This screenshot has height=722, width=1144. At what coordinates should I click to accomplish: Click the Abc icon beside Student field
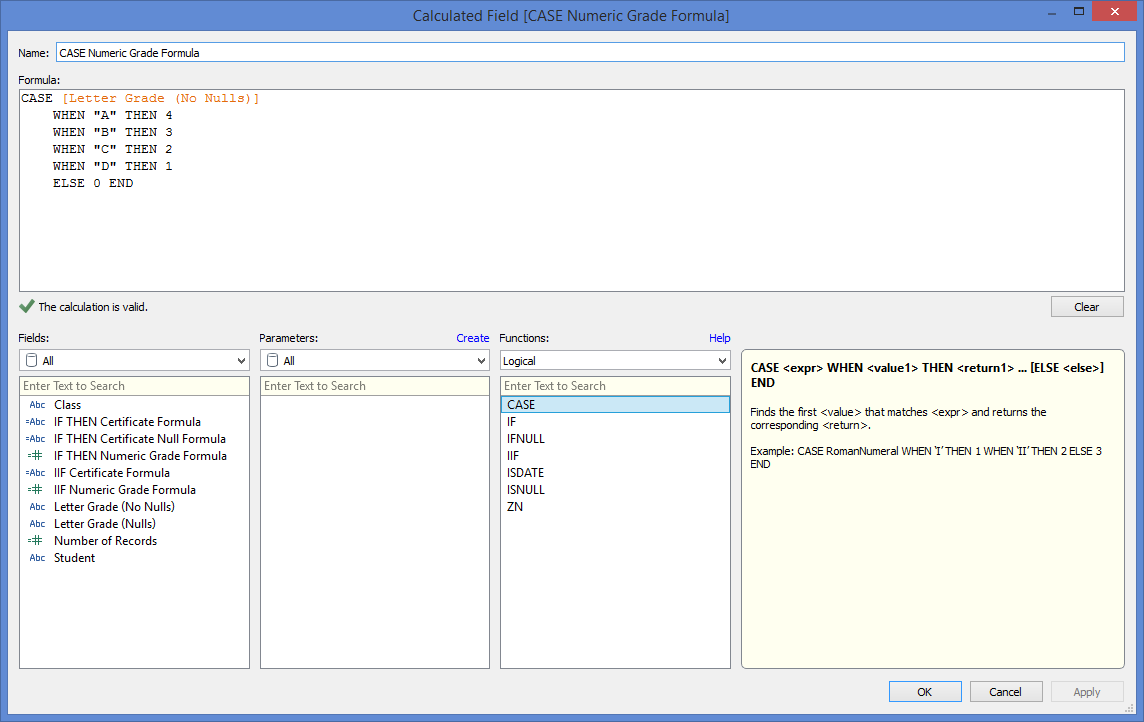point(36,558)
